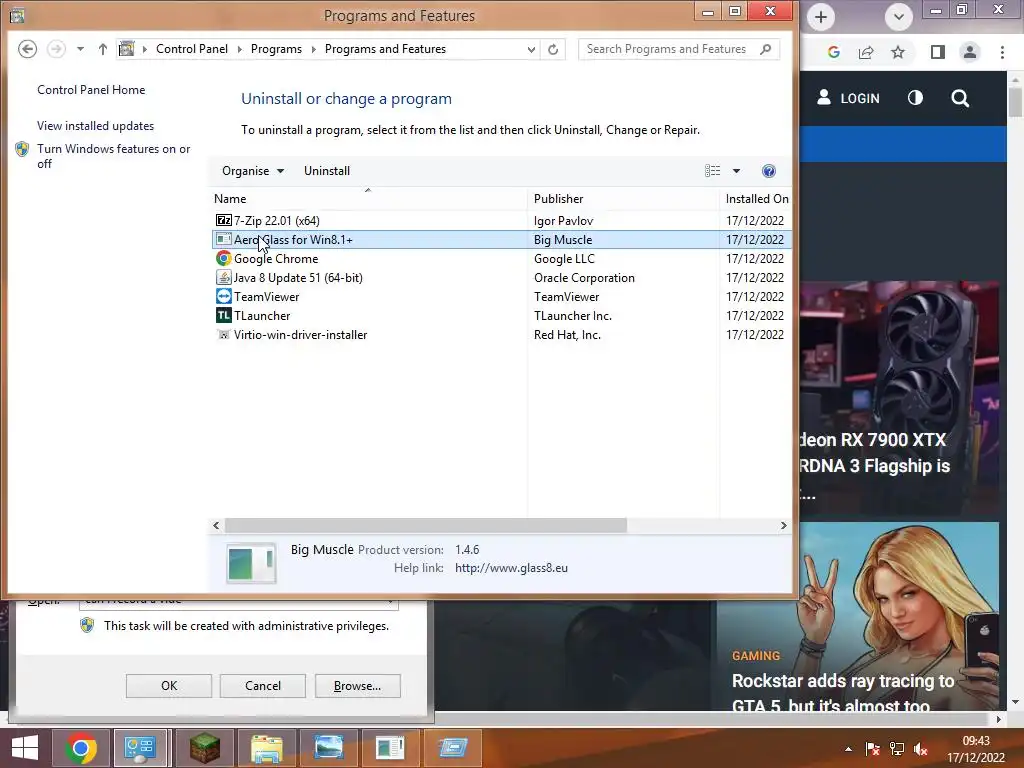Open Turn Windows features on or off
Viewport: 1024px width, 768px height.
click(114, 156)
